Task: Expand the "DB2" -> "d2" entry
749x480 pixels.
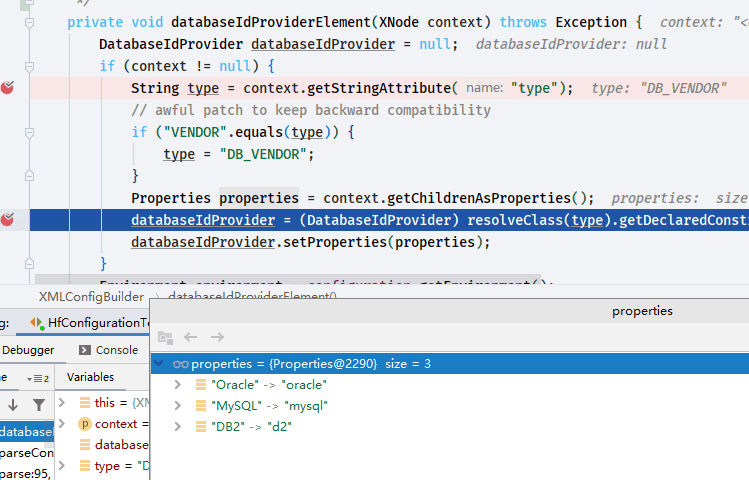Action: (x=178, y=426)
